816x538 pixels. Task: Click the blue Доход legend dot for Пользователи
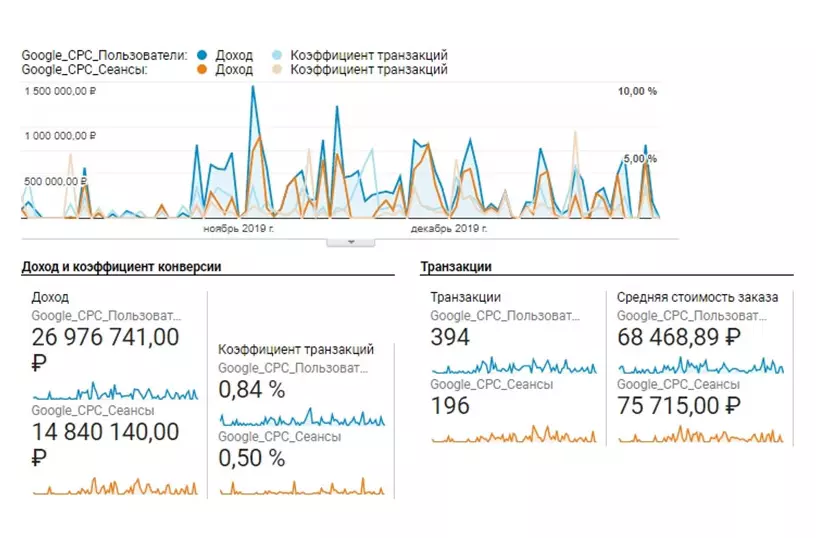point(202,55)
